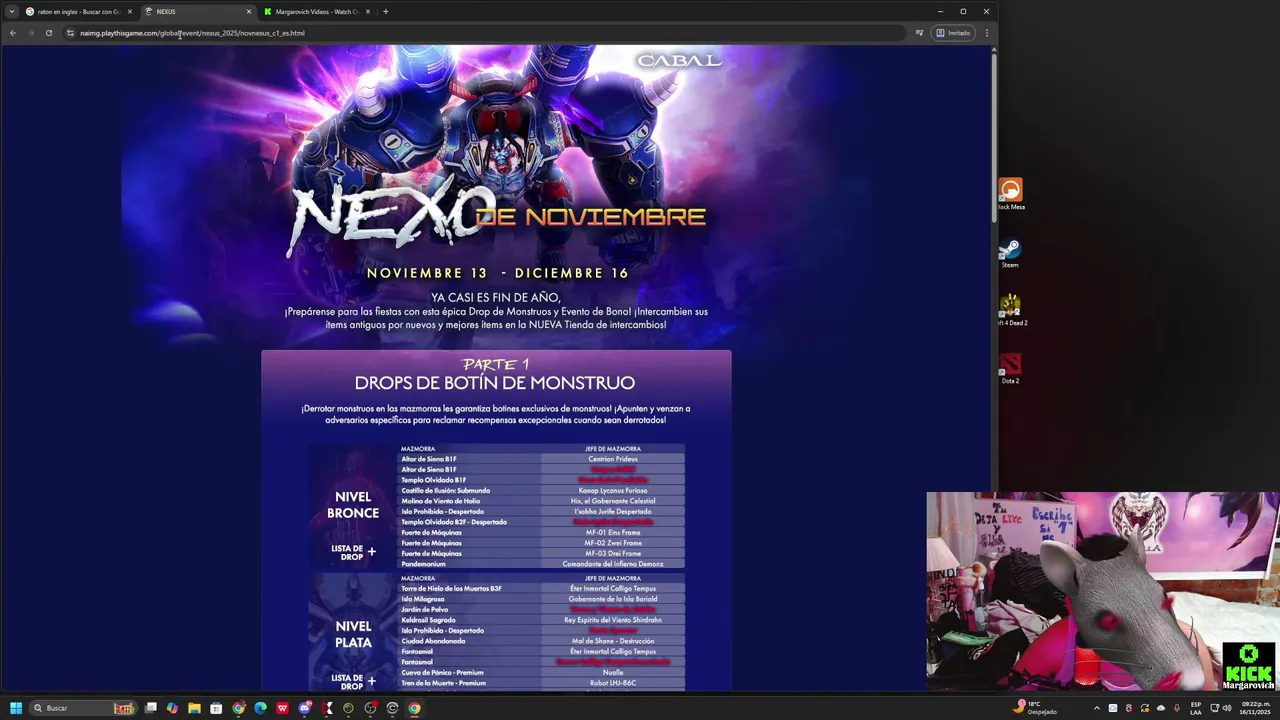Viewport: 1280px width, 720px height.
Task: Click 'Robot LHJ-86C' boss entry
Action: click(x=613, y=683)
